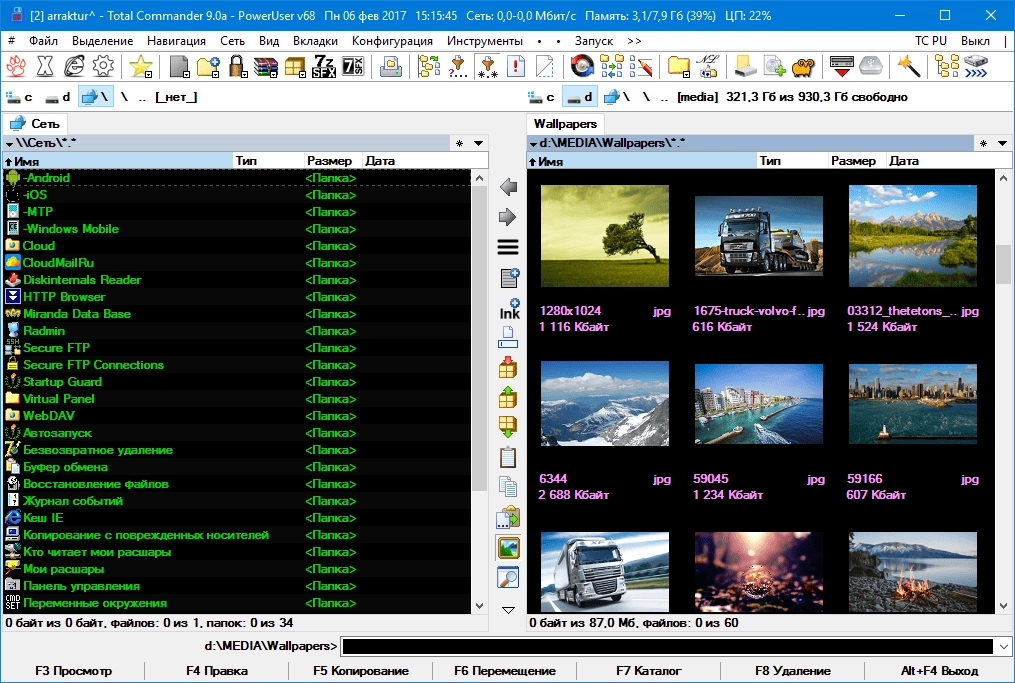1015x683 pixels.
Task: Click the WinRAR books archive icon
Action: [265, 66]
